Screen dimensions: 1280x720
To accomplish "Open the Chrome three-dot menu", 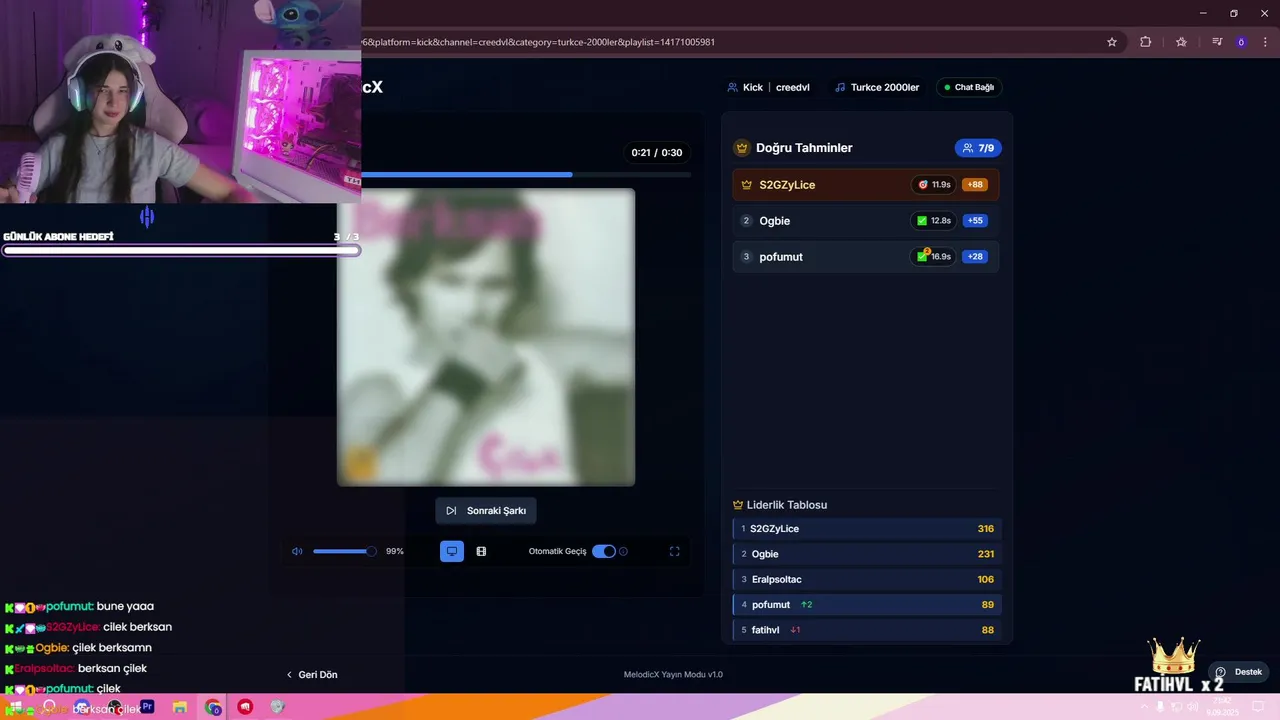I will click(x=1265, y=42).
